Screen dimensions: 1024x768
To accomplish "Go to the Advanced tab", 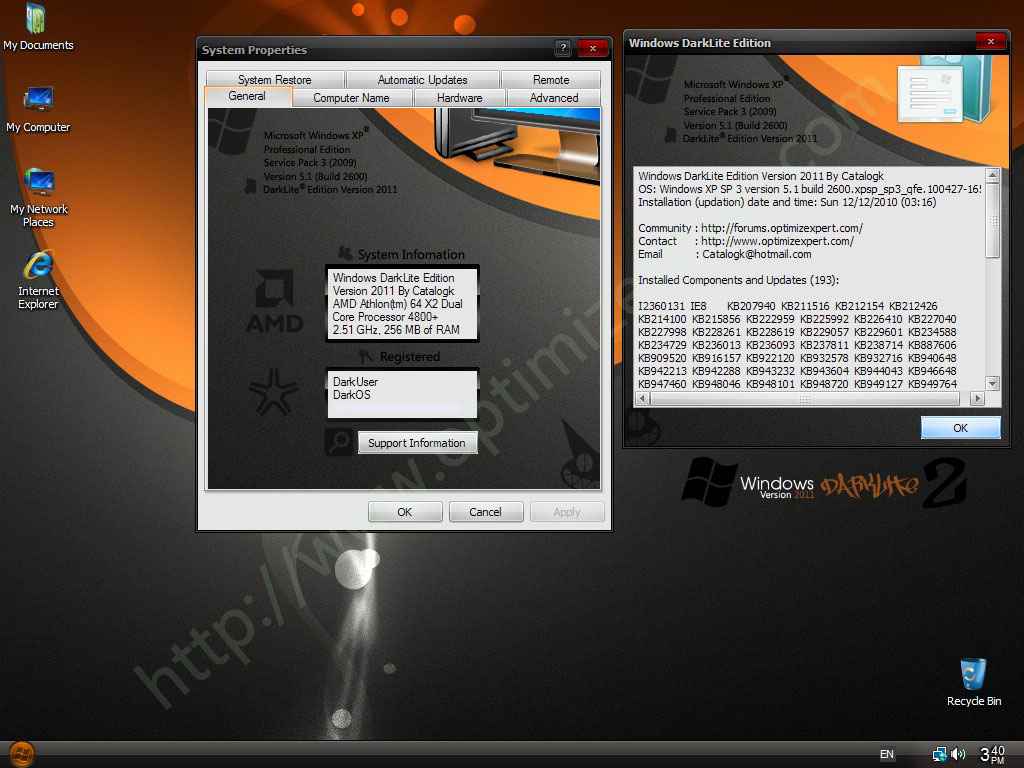I will point(554,98).
